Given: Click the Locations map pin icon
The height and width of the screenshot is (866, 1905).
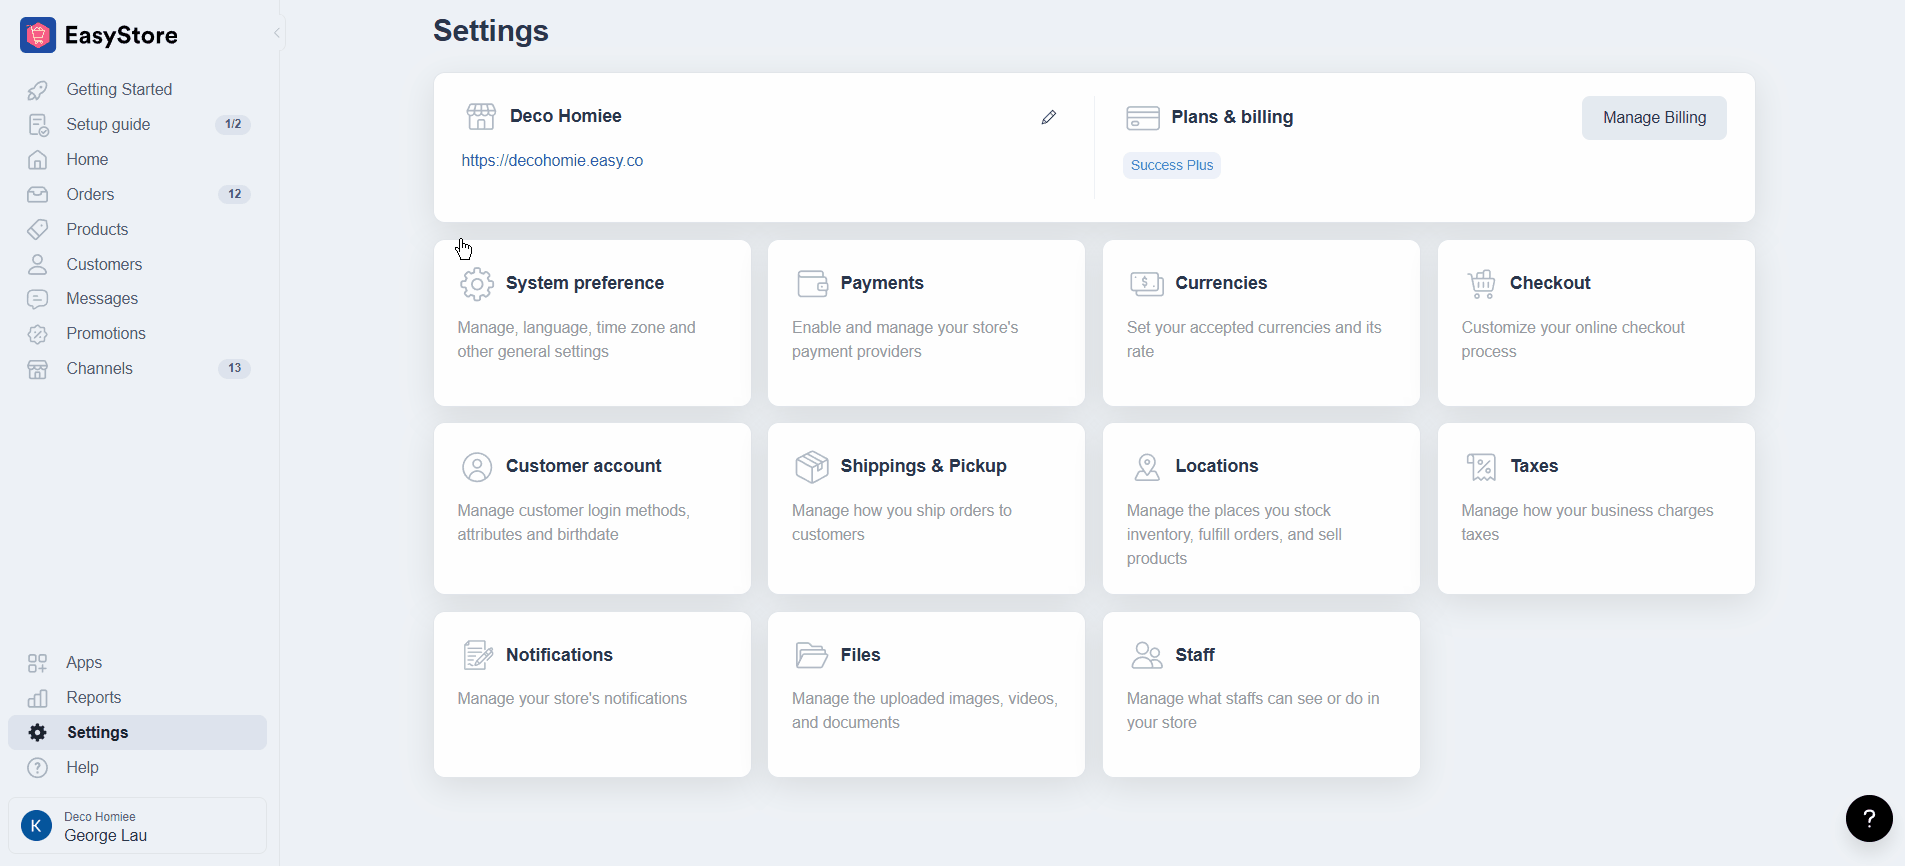Looking at the screenshot, I should click(1147, 466).
